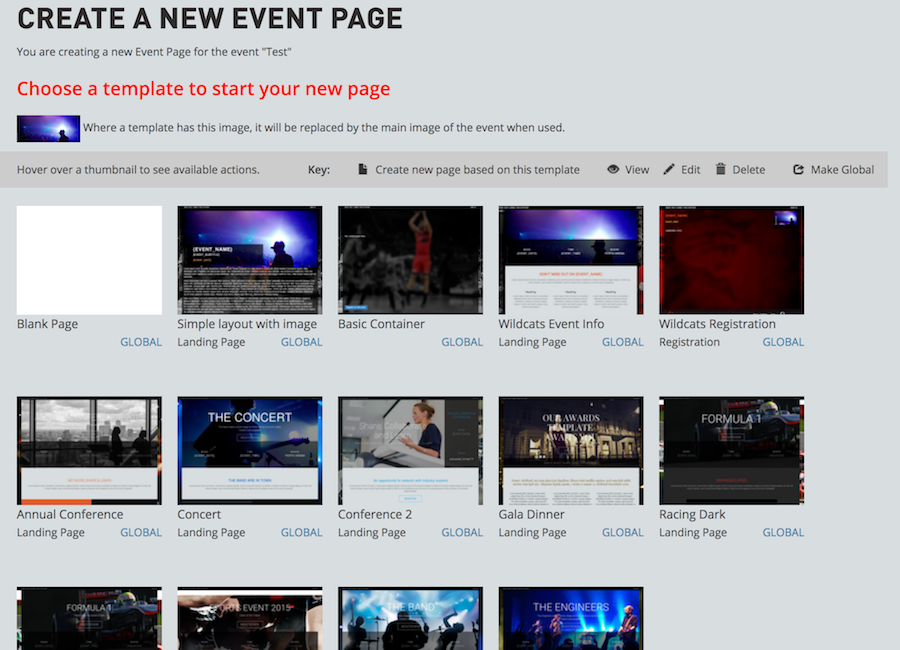
Task: Pick The Band template thumbnail
Action: click(410, 618)
